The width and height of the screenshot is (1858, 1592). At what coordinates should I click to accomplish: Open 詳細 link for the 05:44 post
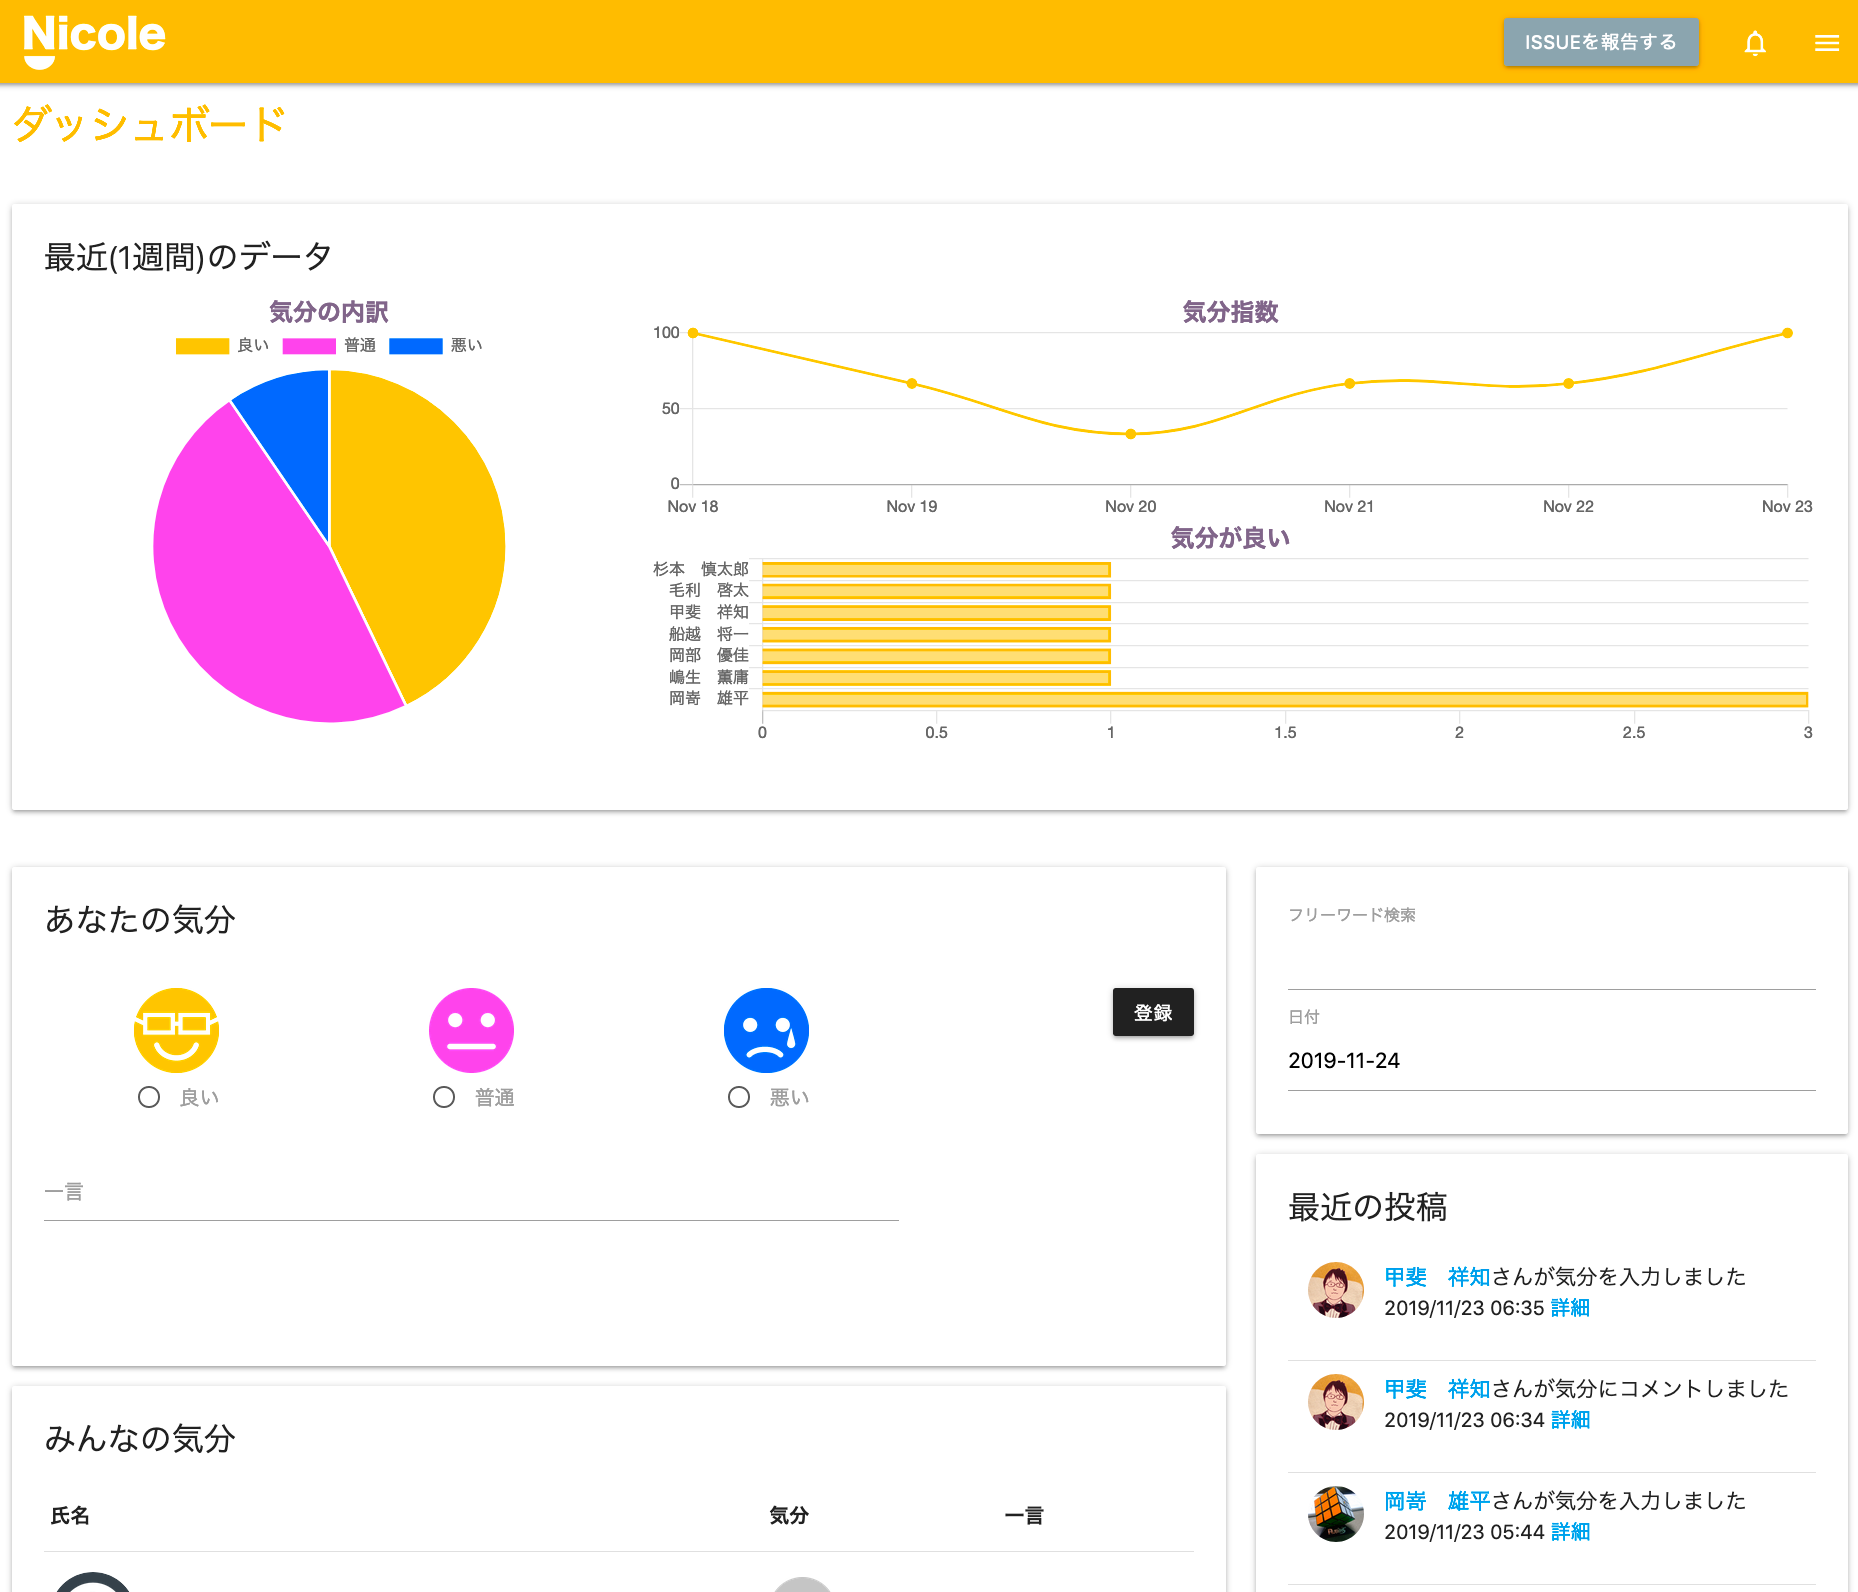1570,1532
